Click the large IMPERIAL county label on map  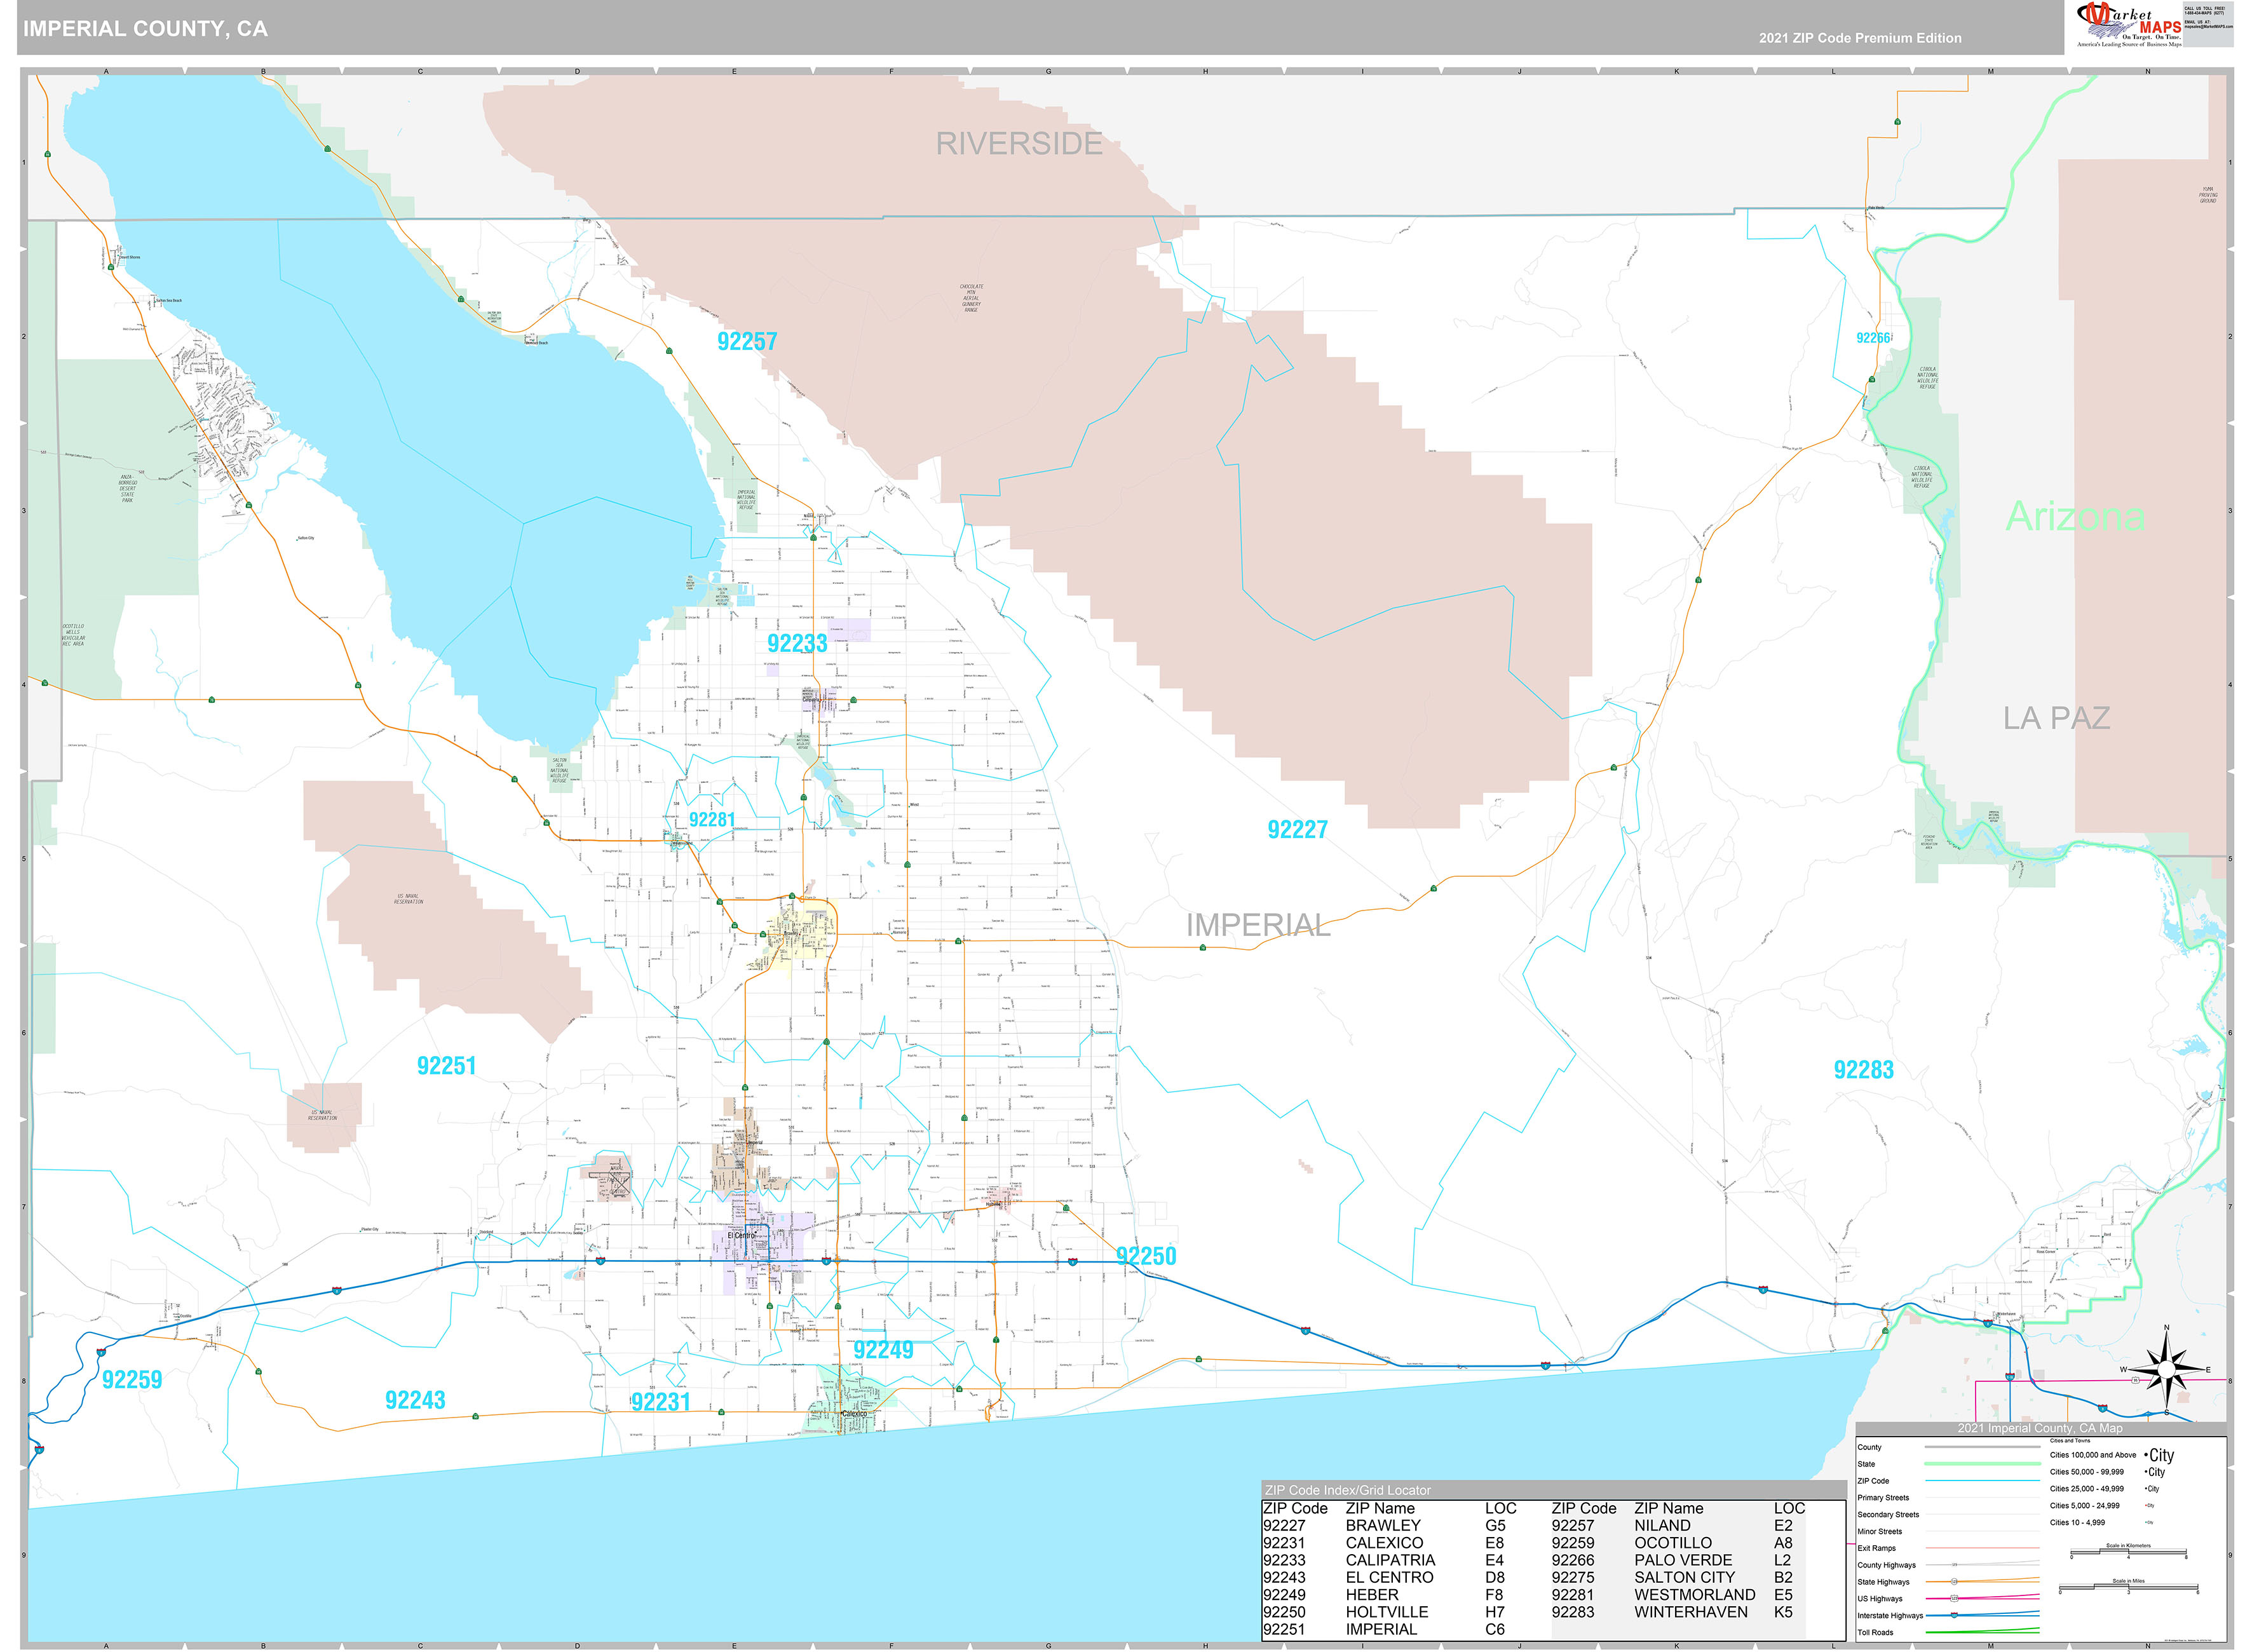coord(1258,926)
